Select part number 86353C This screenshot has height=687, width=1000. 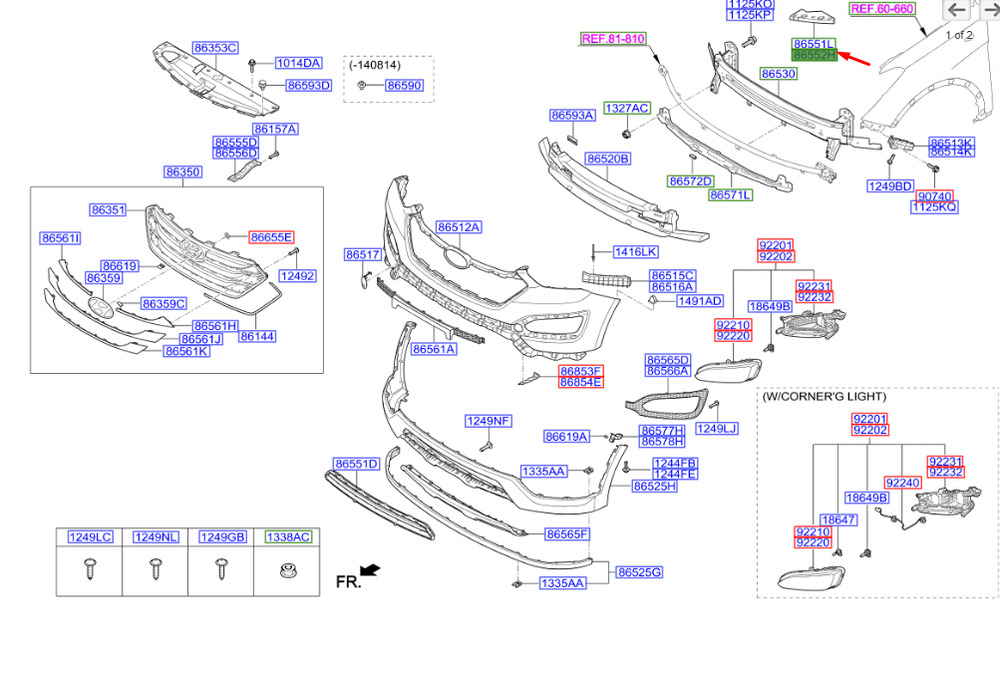pos(216,48)
